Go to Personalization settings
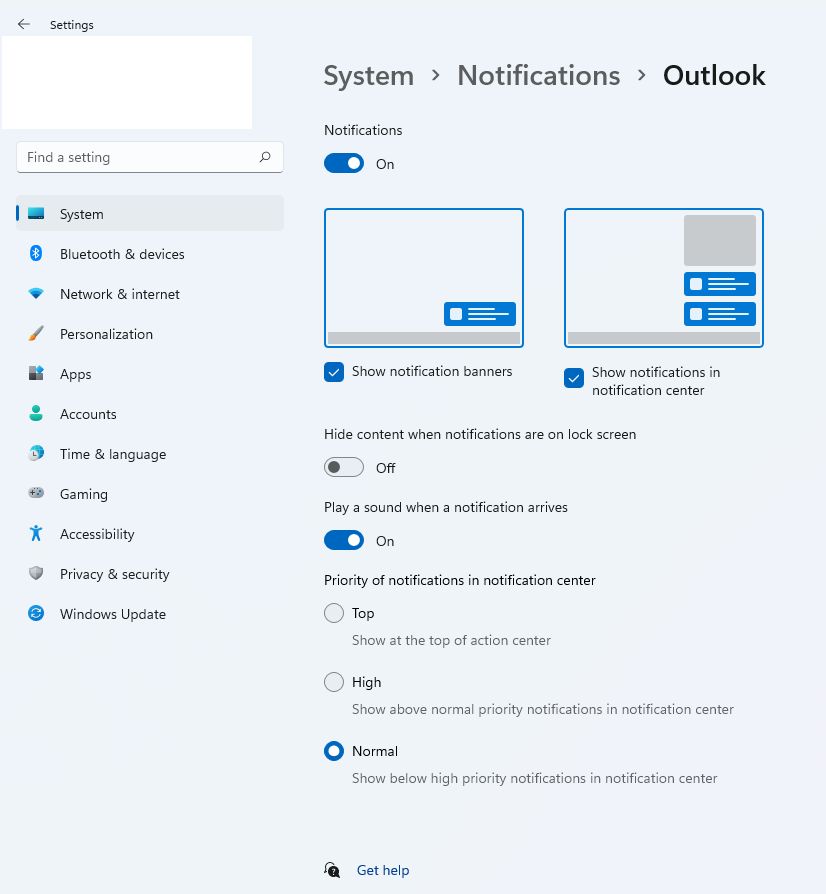 click(150, 334)
